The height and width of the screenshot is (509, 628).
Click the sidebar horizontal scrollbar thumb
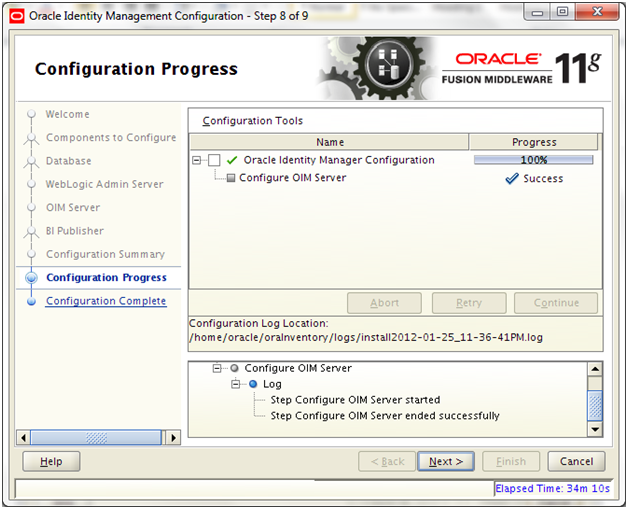coord(96,437)
